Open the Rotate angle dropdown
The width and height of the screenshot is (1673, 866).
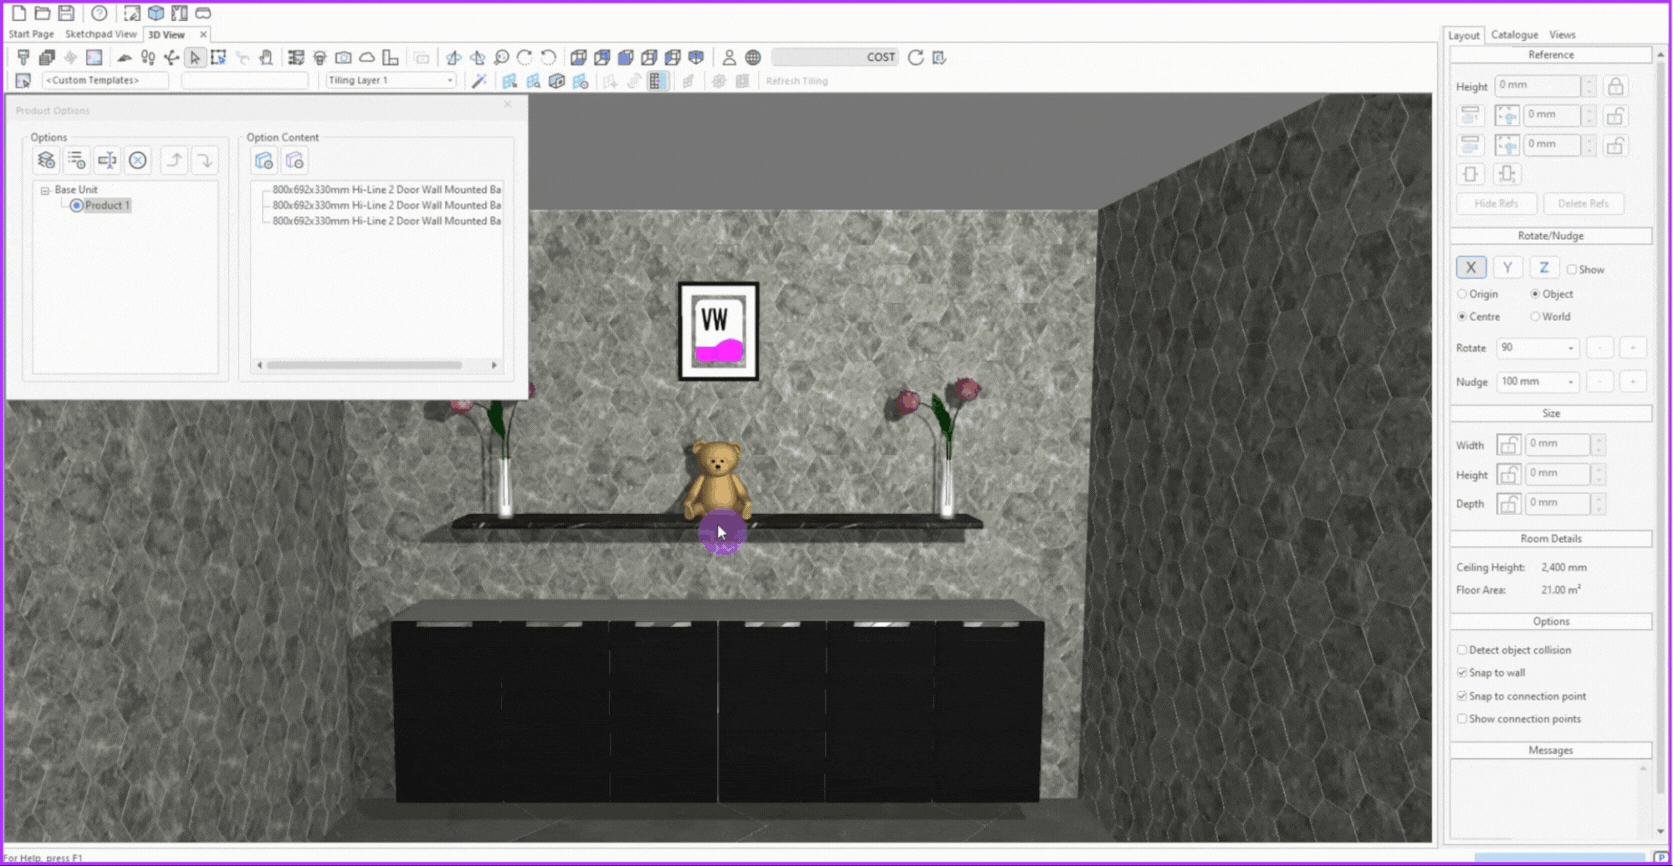tap(1570, 348)
